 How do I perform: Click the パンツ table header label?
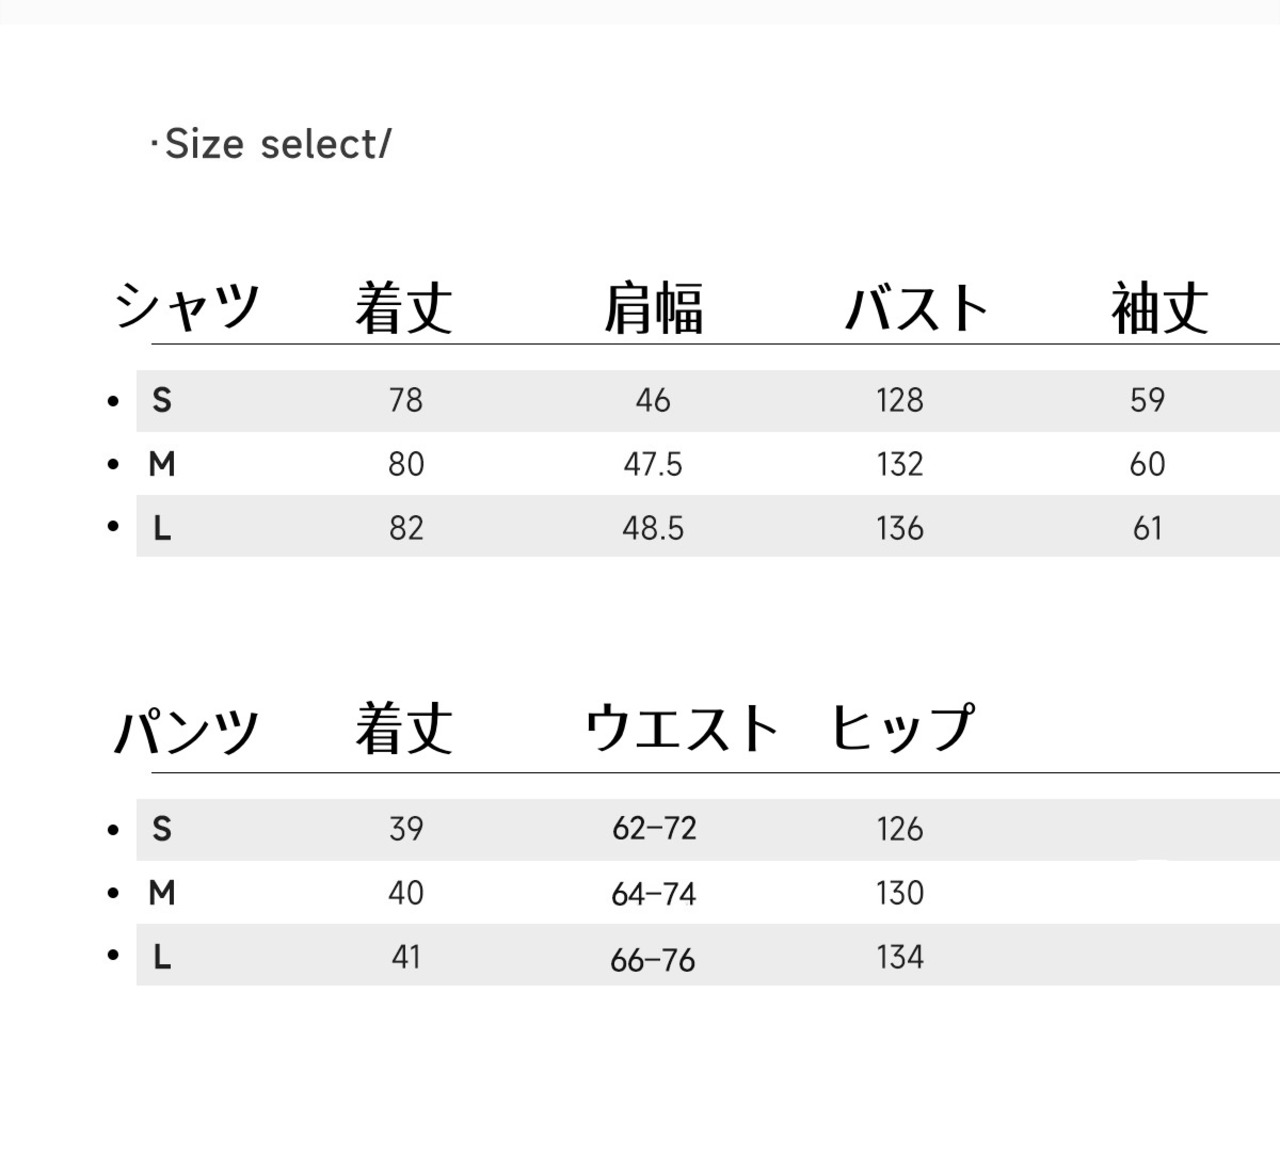click(187, 731)
